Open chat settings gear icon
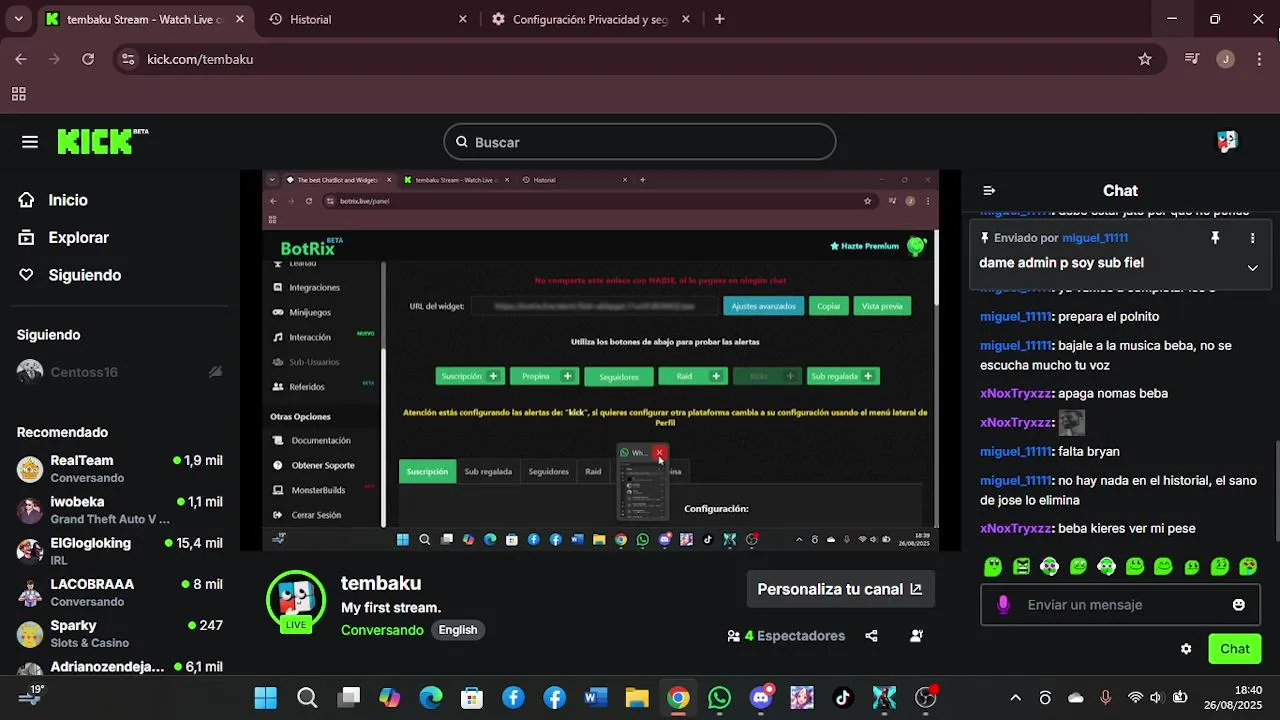The image size is (1280, 720). pyautogui.click(x=1186, y=649)
